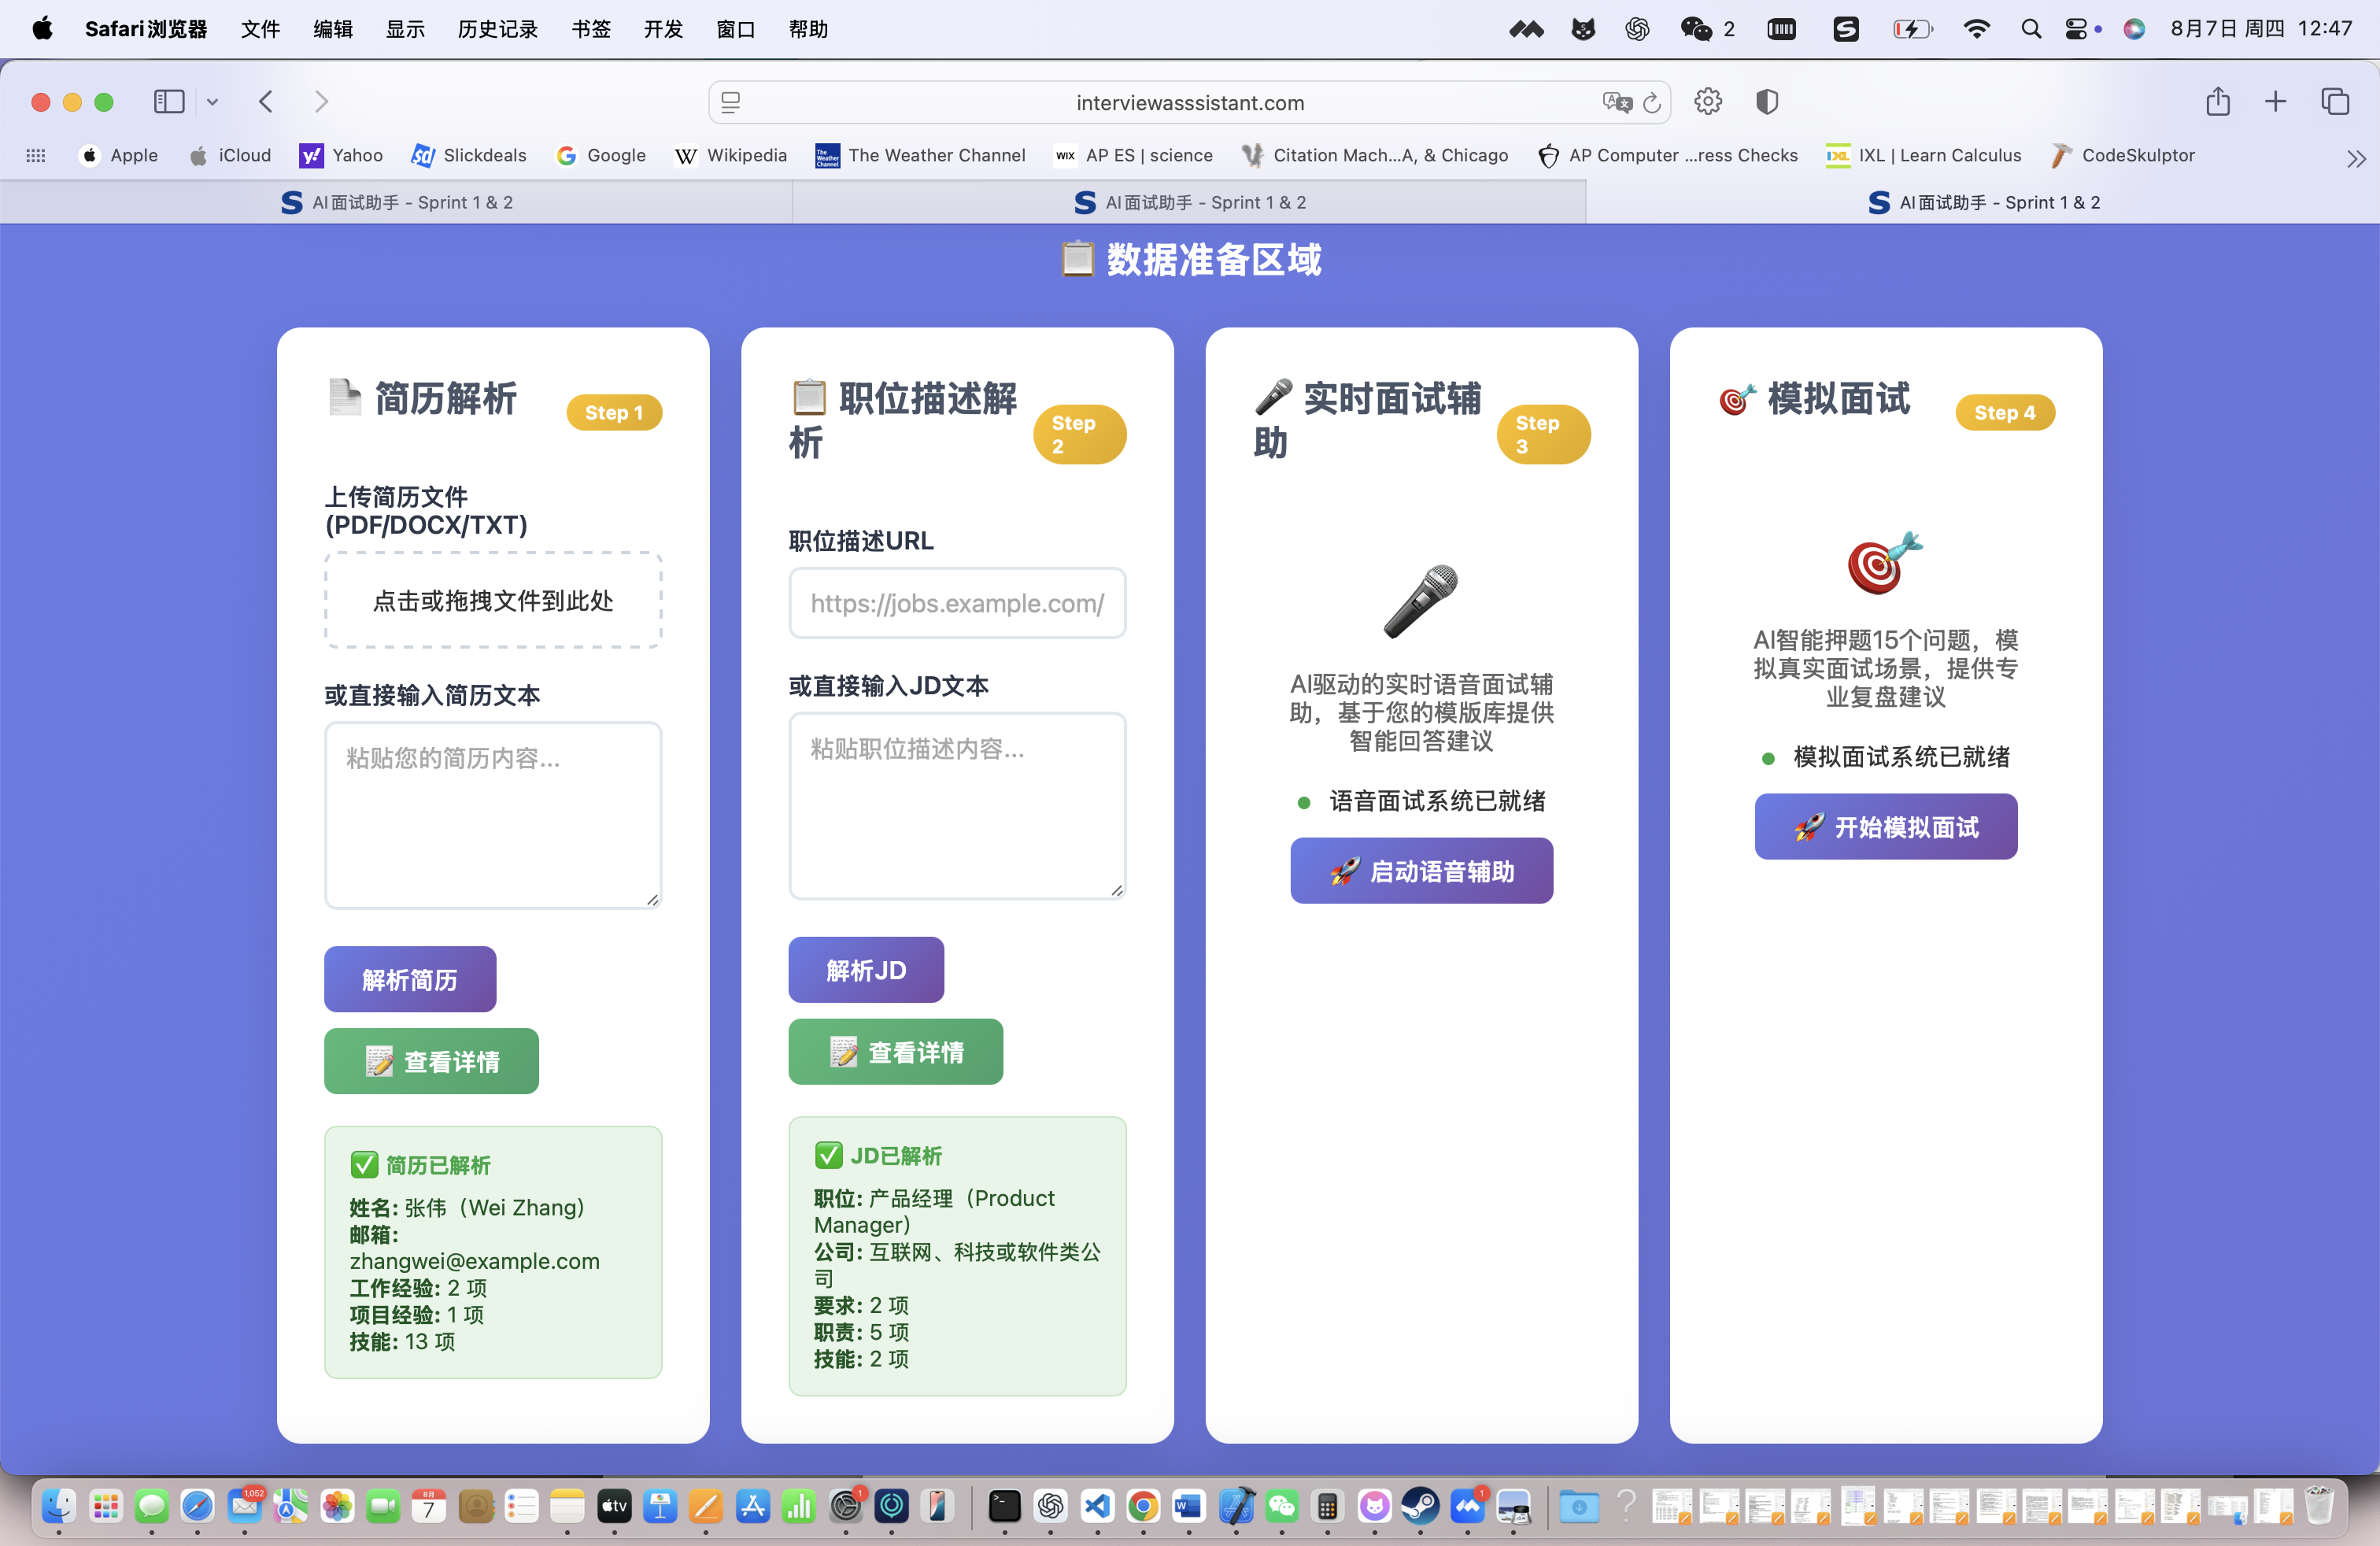
Task: Switch to the first AI面试助手 tab
Action: pos(397,203)
